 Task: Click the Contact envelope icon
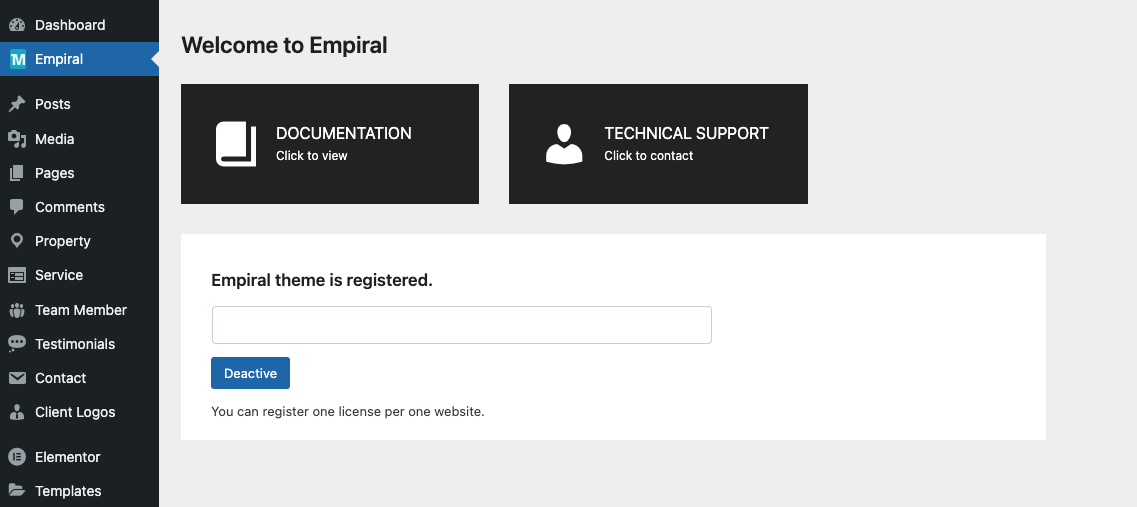coord(17,378)
